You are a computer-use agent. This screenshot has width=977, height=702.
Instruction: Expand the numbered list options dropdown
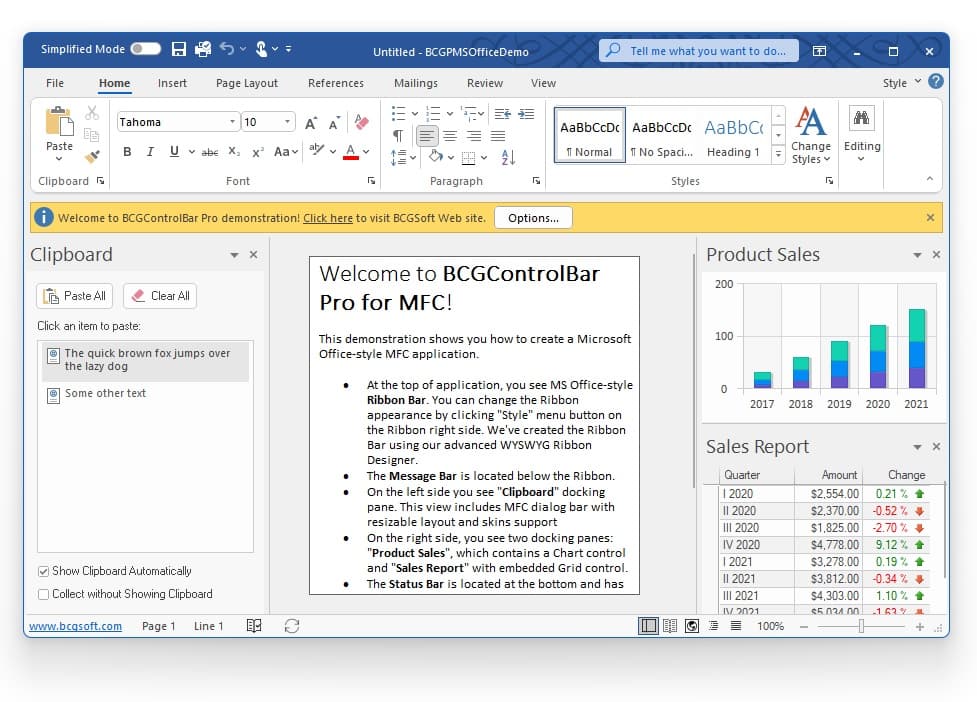450,113
